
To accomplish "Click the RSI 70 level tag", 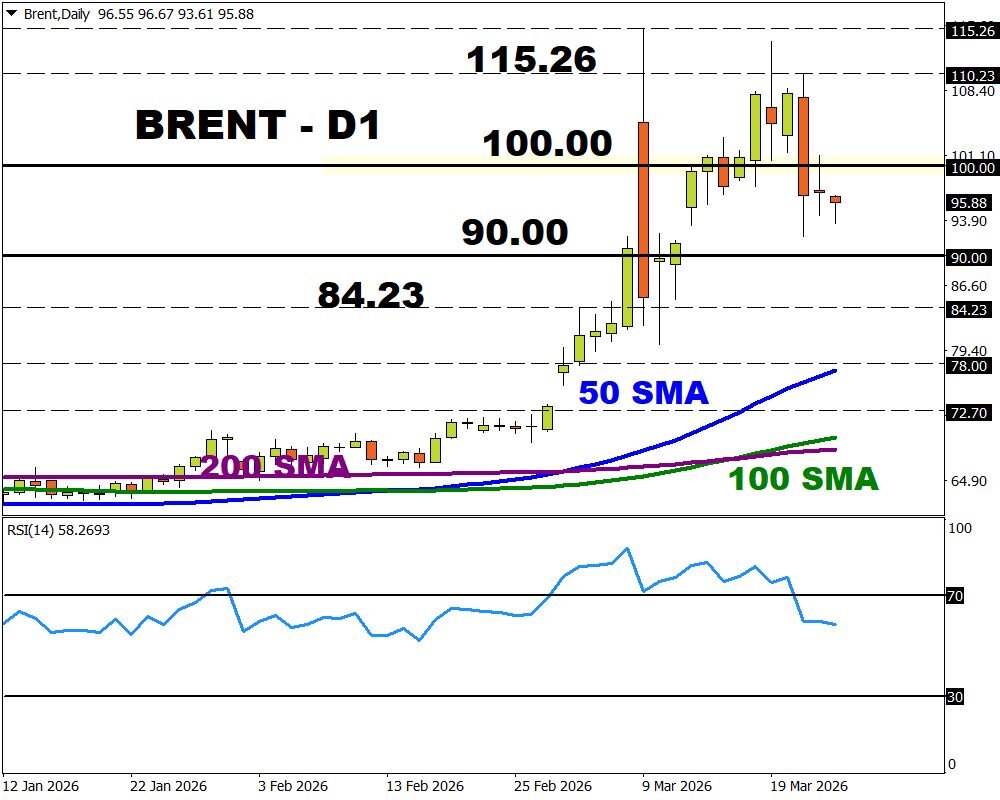I will (x=954, y=596).
